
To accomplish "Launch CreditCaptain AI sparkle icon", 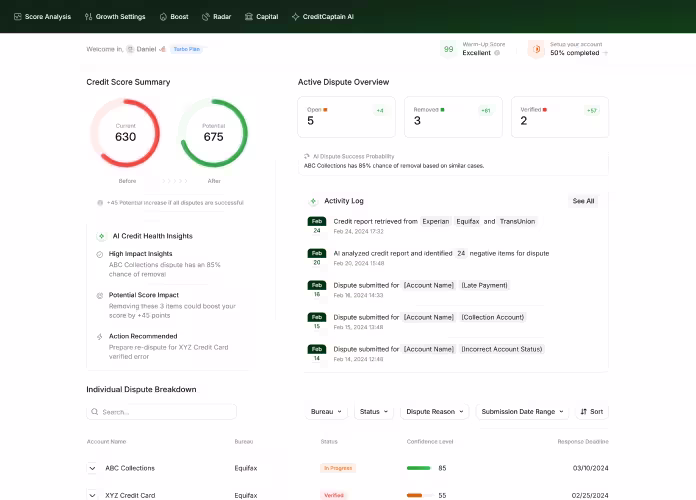I will (294, 17).
